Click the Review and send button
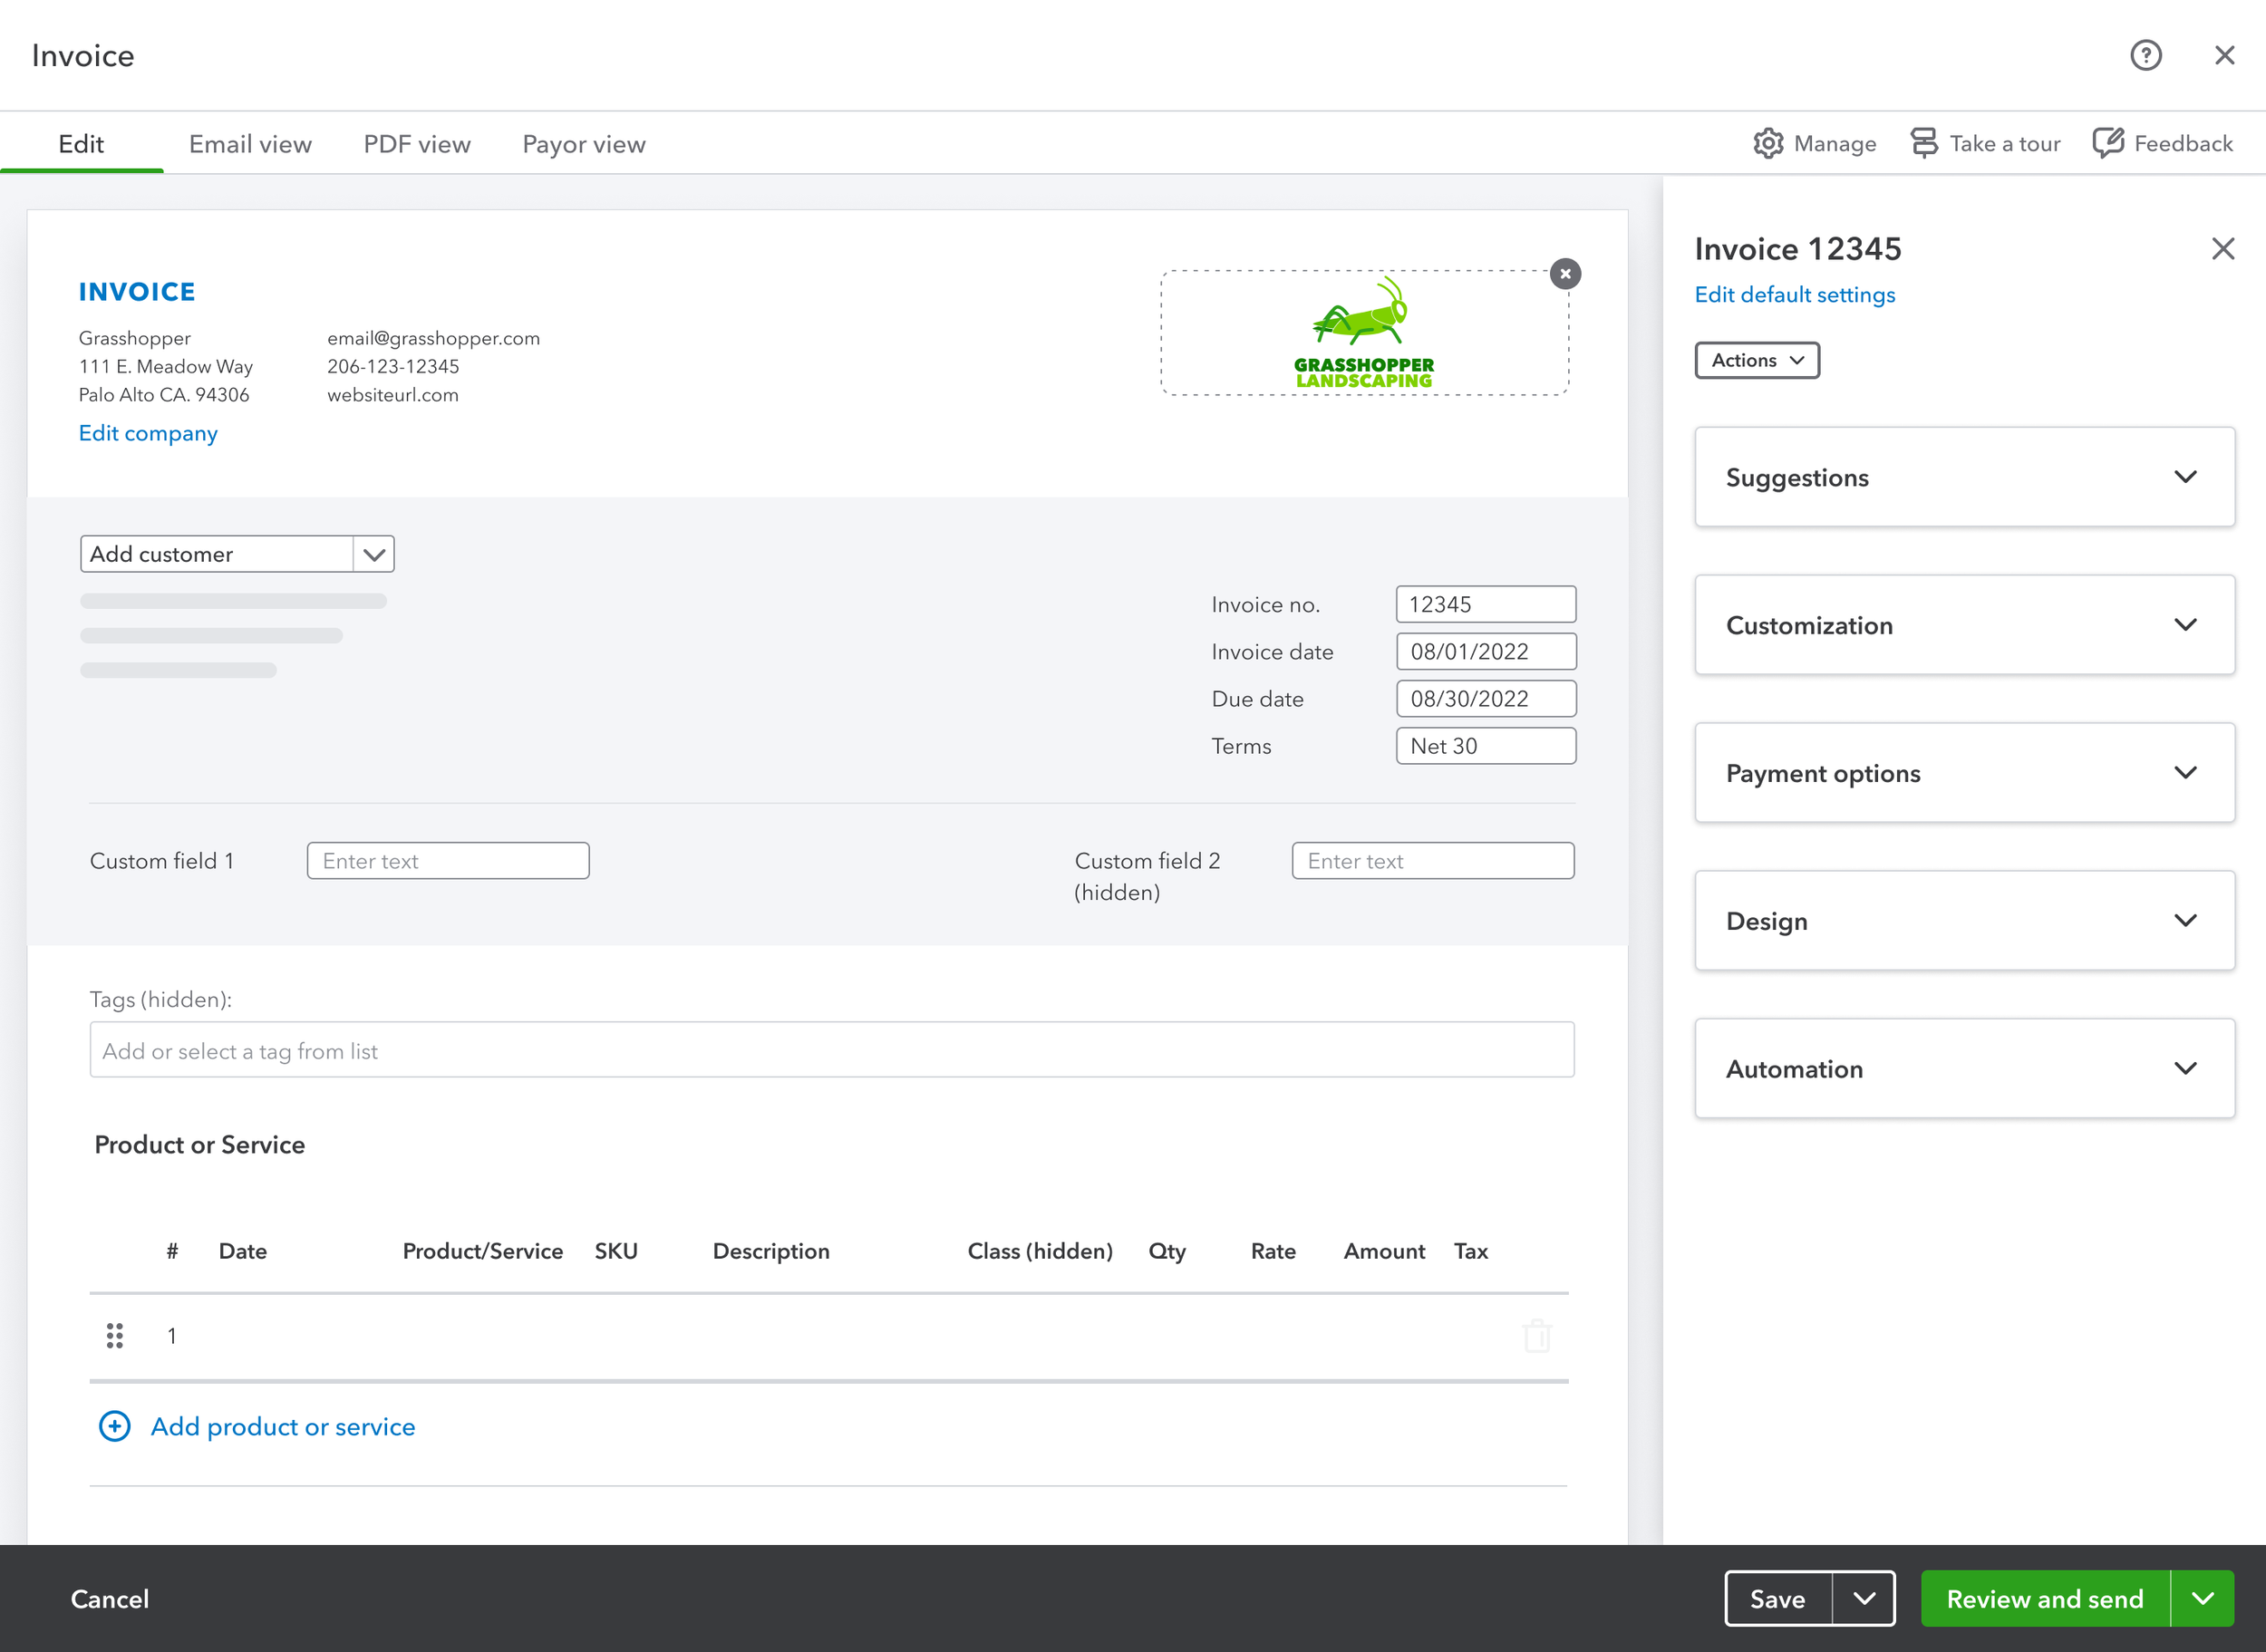 (x=2045, y=1598)
